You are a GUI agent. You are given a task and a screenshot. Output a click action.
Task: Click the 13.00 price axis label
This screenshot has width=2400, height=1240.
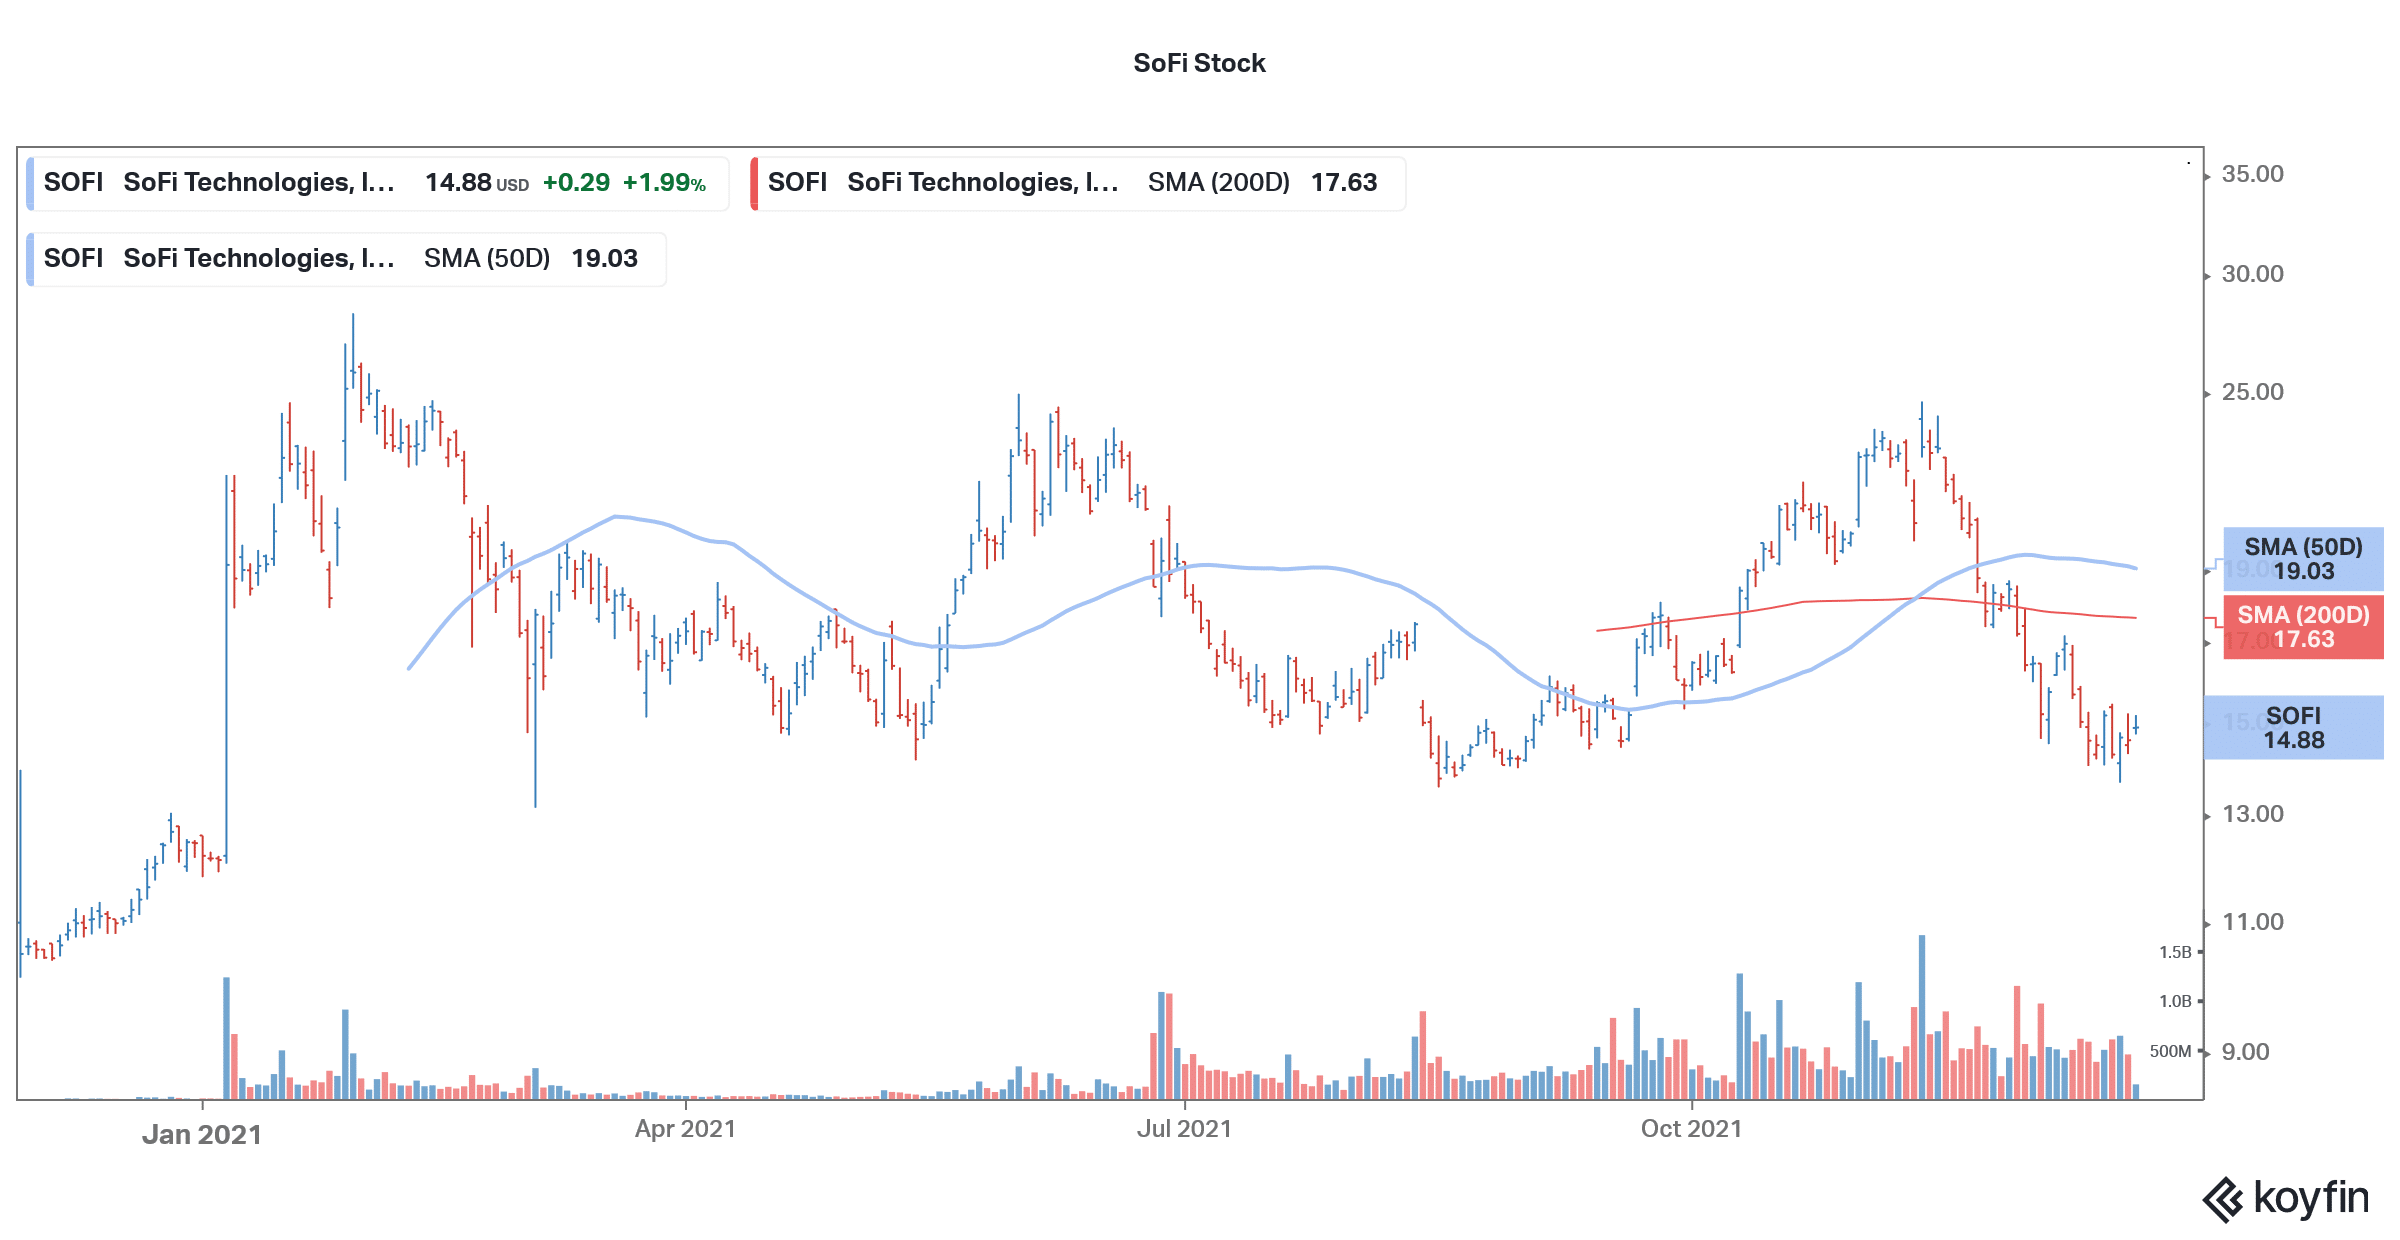(x=2252, y=814)
